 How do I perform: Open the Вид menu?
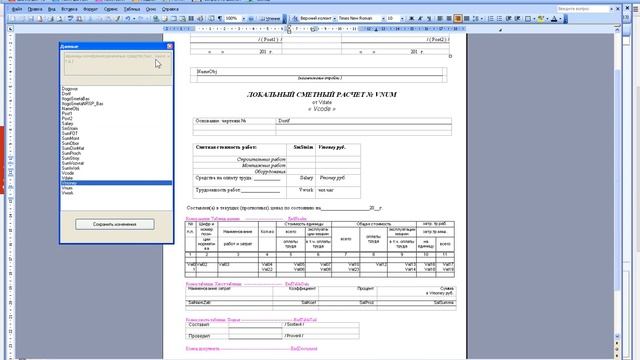pos(52,9)
